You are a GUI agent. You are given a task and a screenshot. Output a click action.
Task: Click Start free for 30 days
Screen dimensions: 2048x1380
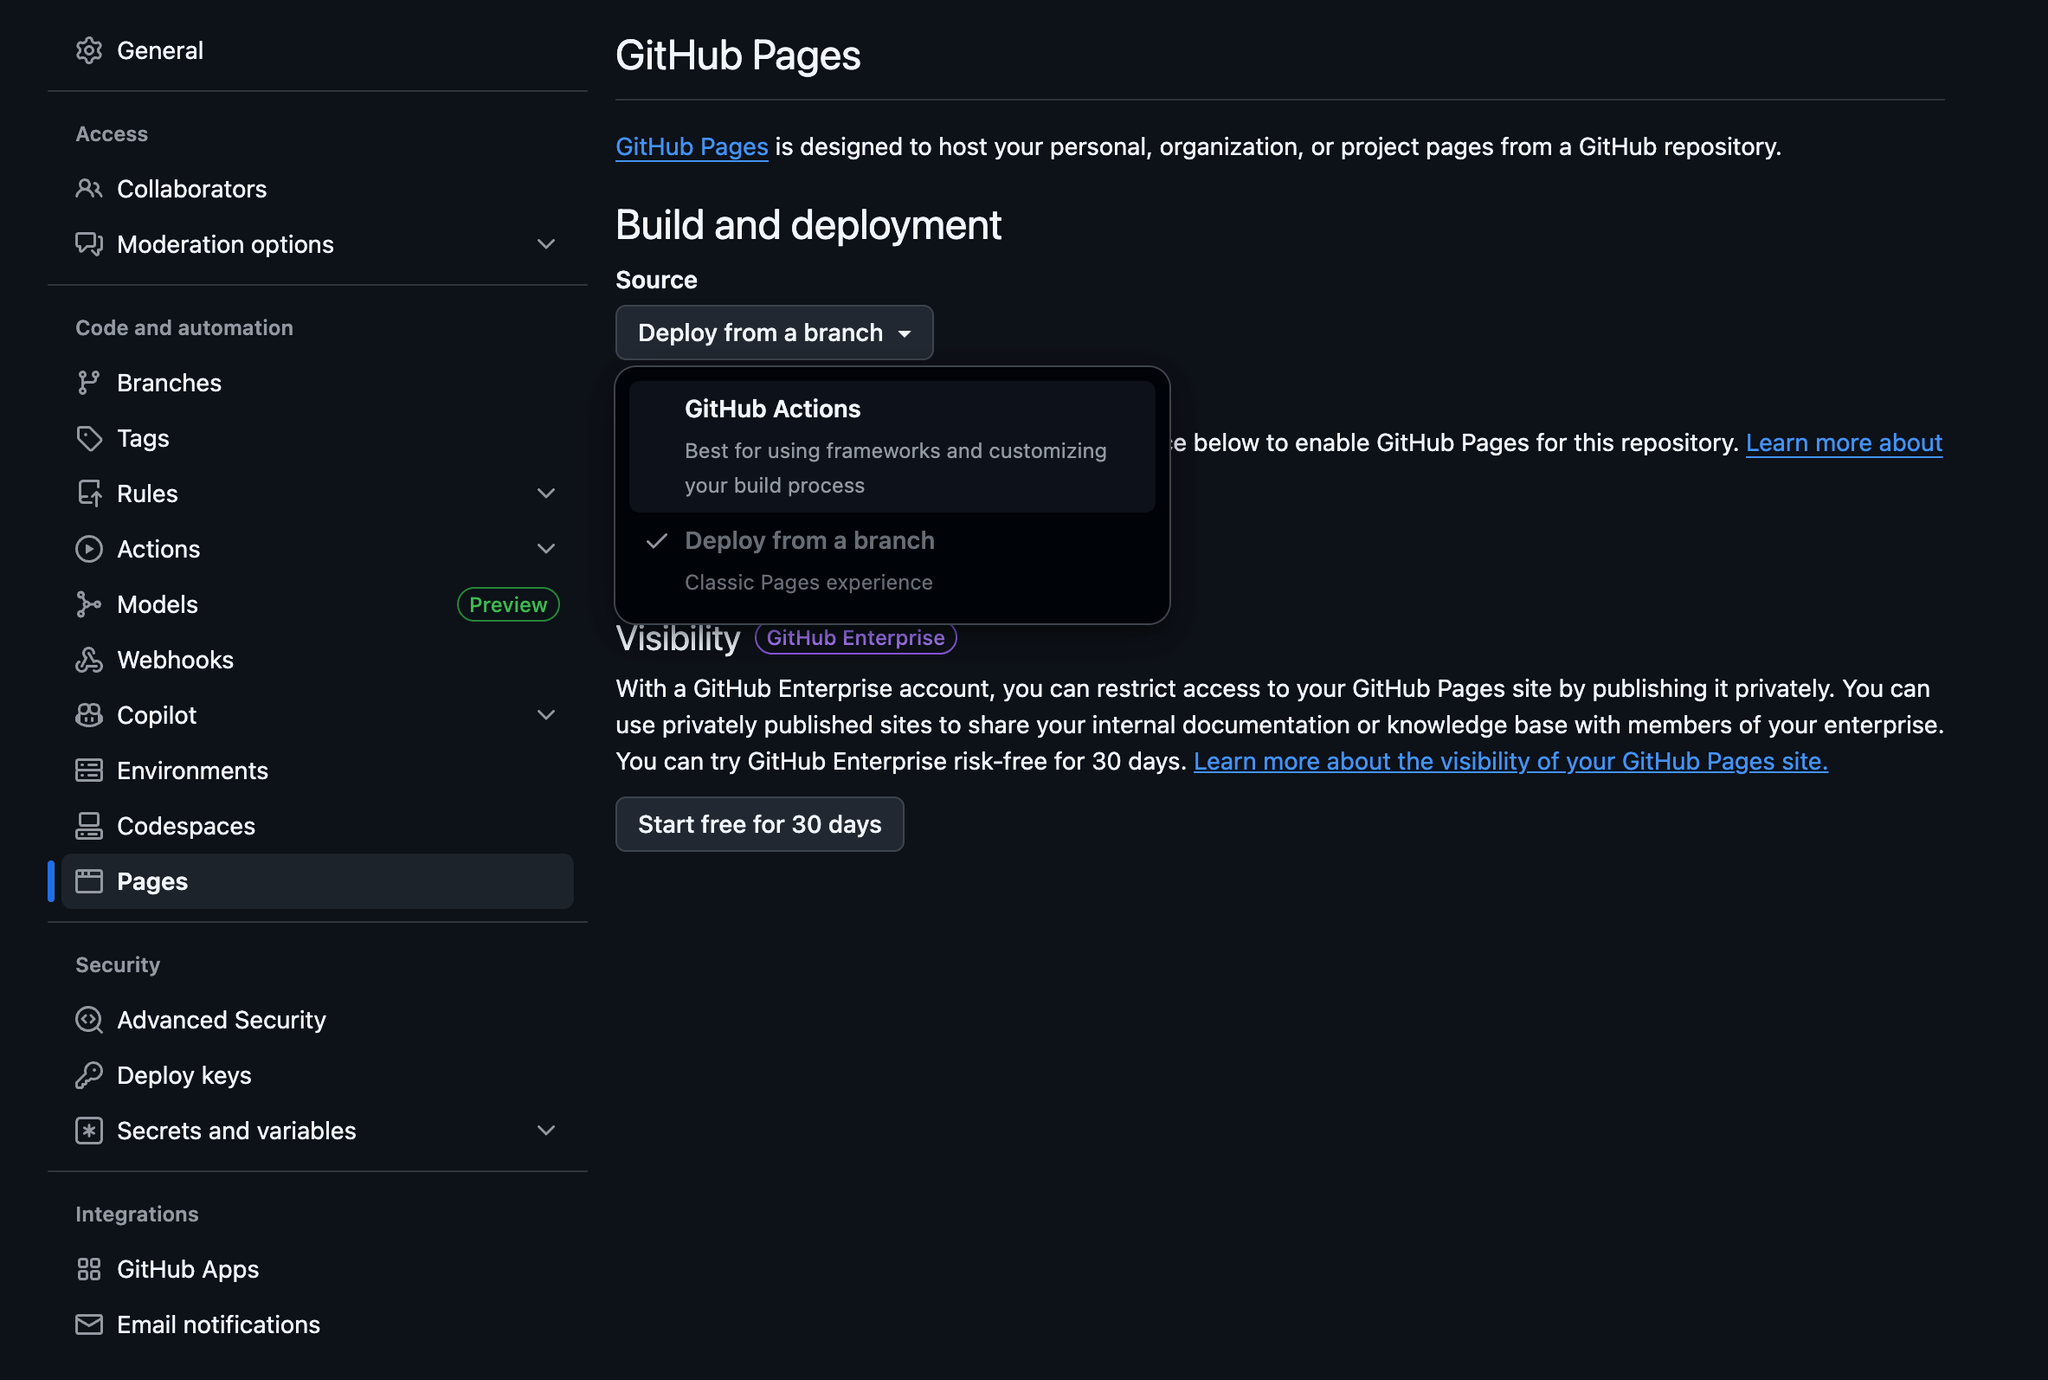(x=759, y=824)
